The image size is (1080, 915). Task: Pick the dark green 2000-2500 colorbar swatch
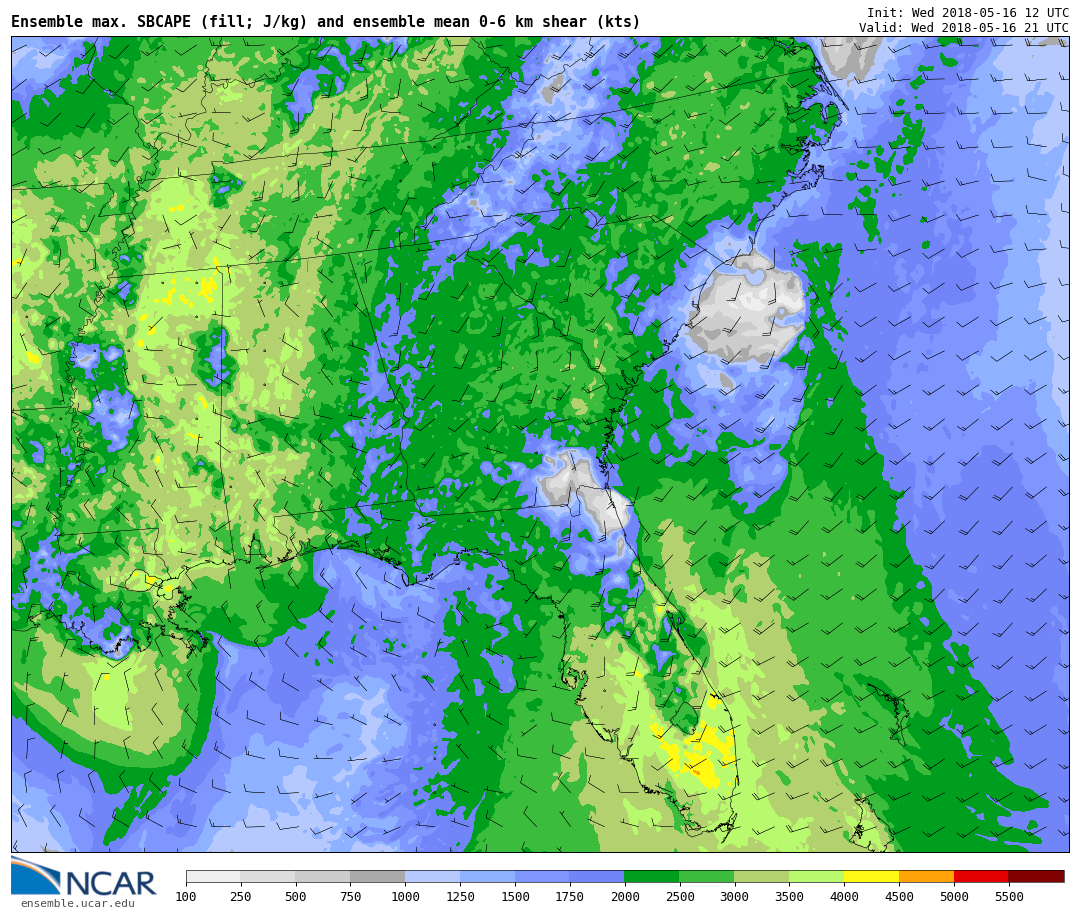[652, 876]
